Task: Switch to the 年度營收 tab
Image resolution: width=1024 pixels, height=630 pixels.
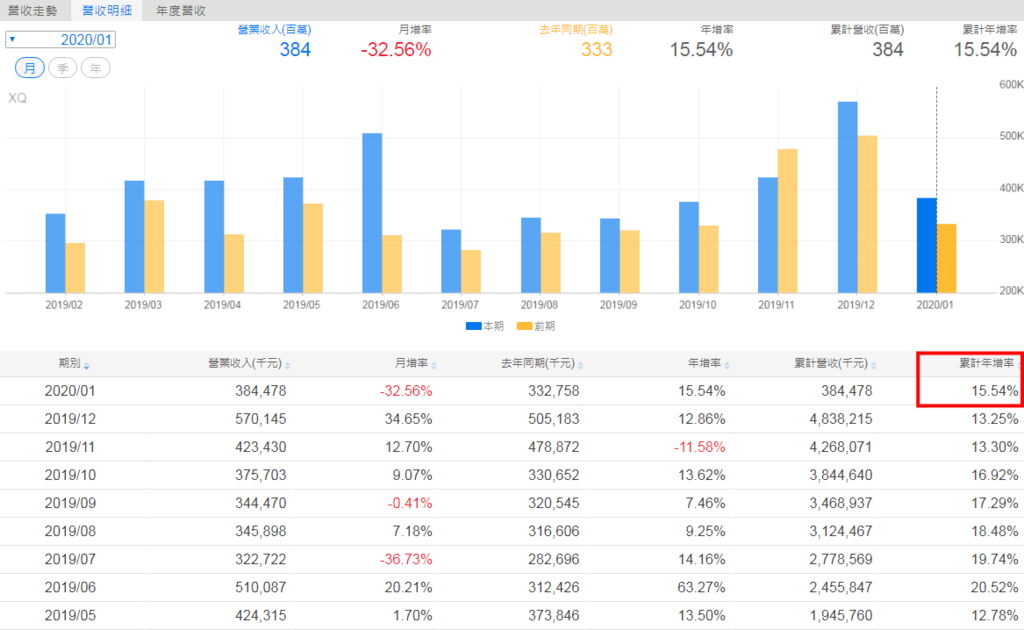Action: point(181,10)
